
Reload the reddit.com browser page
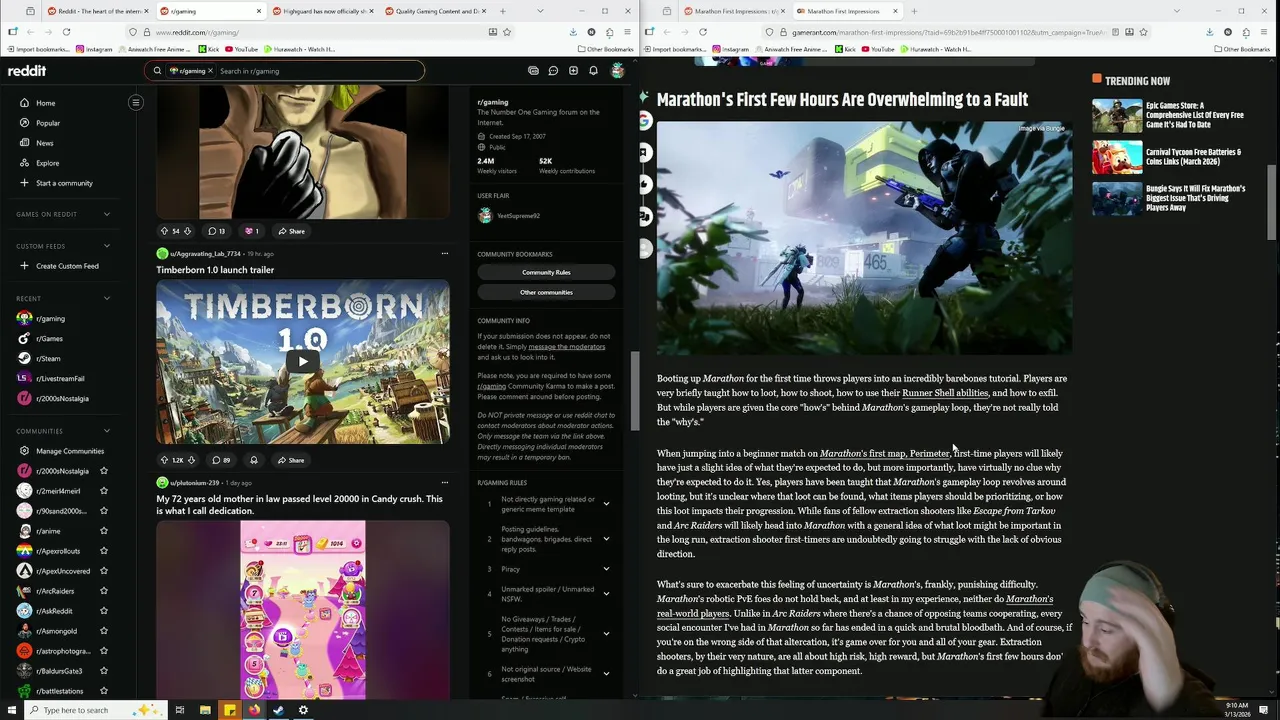pos(66,32)
